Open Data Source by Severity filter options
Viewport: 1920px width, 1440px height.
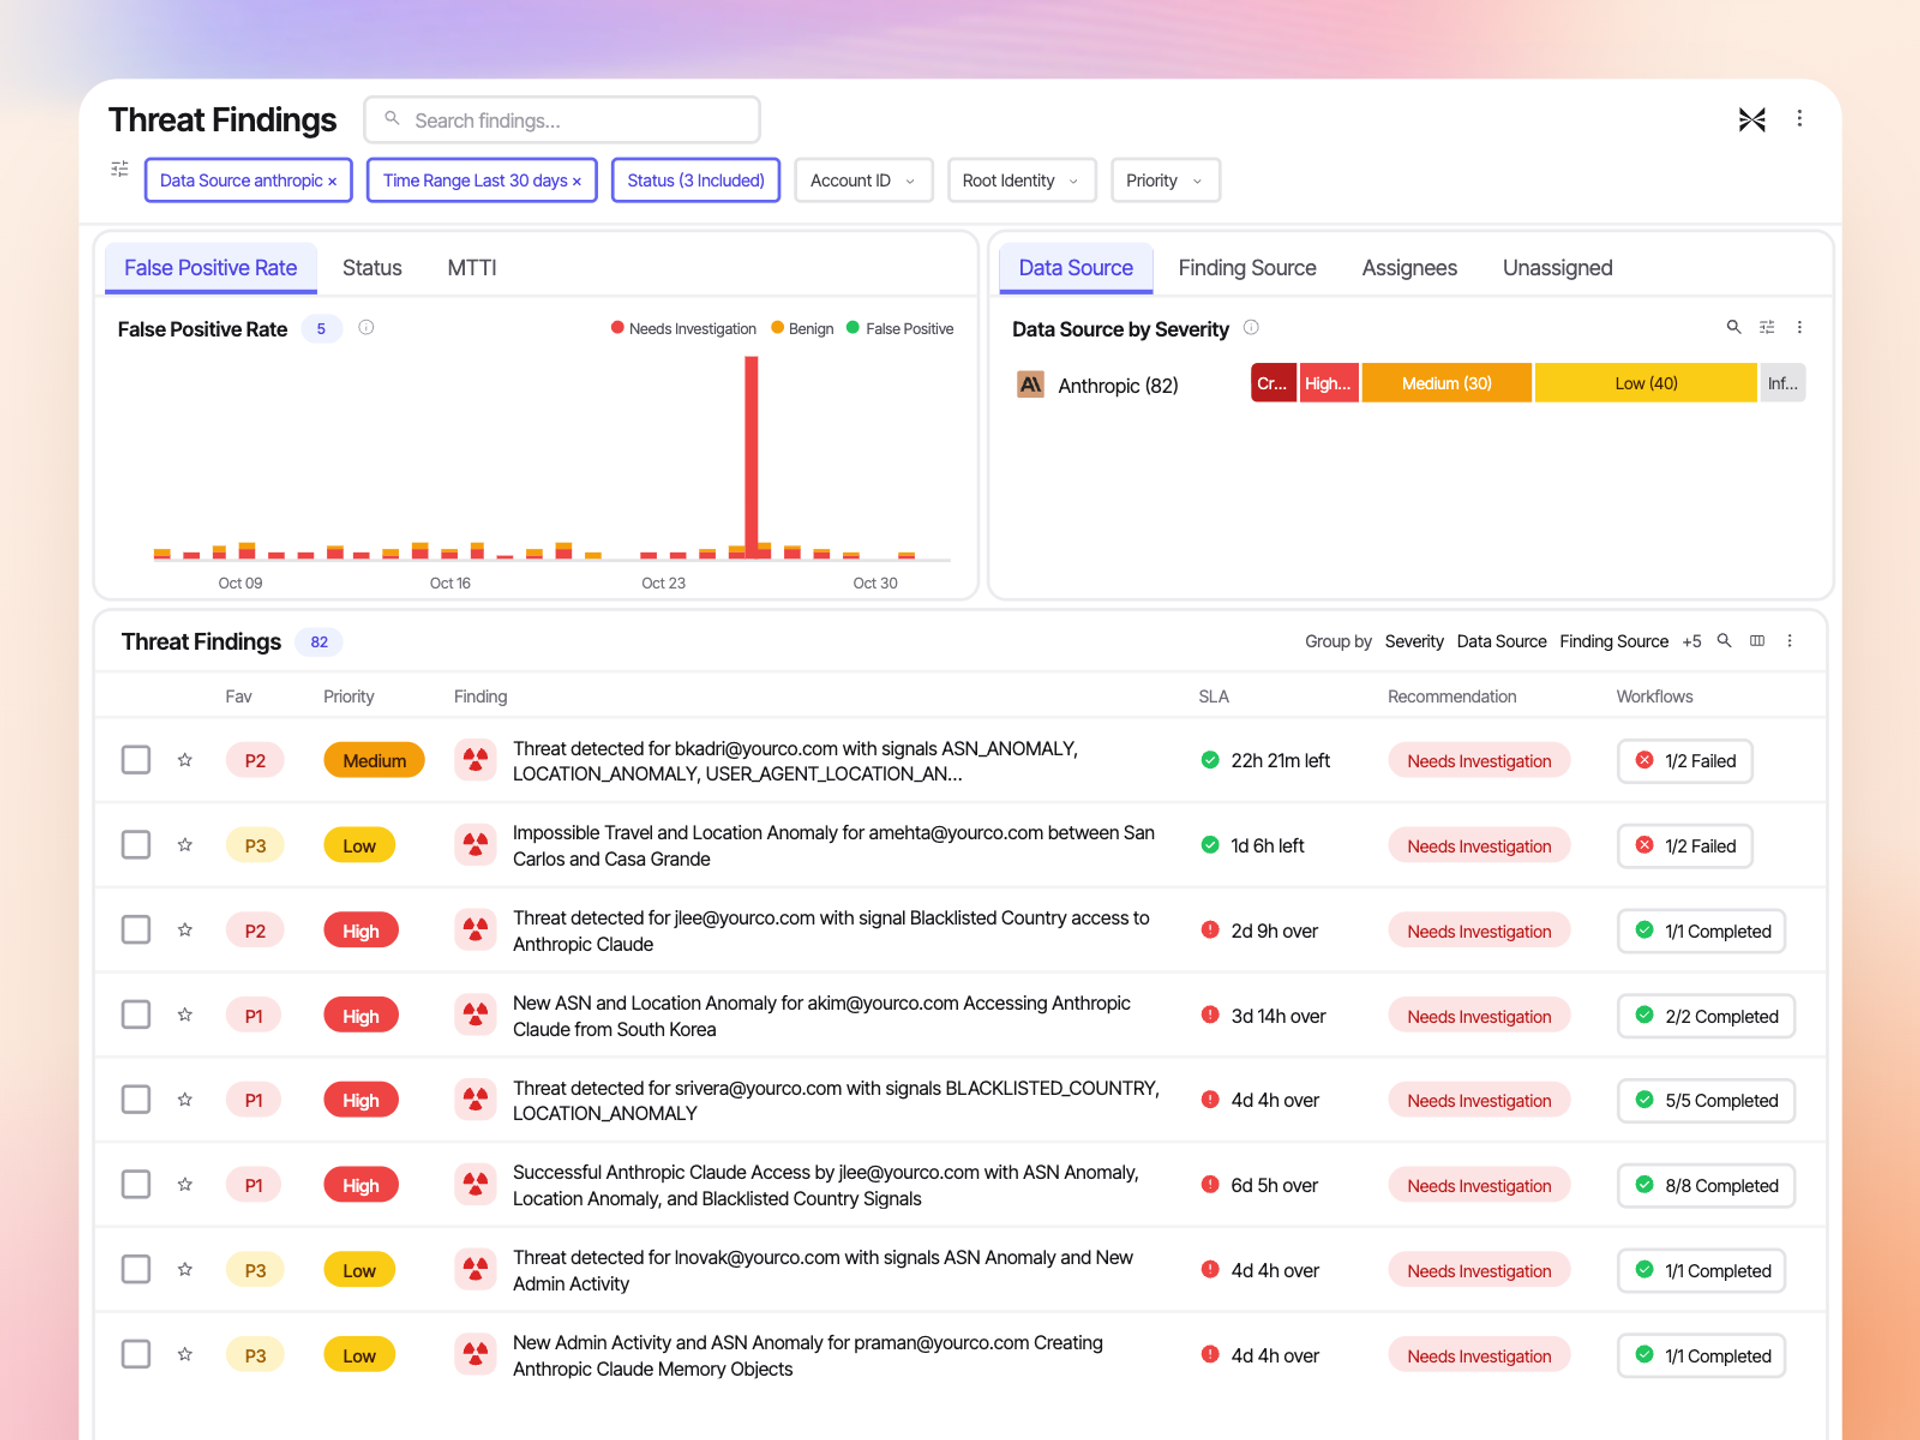click(x=1767, y=327)
